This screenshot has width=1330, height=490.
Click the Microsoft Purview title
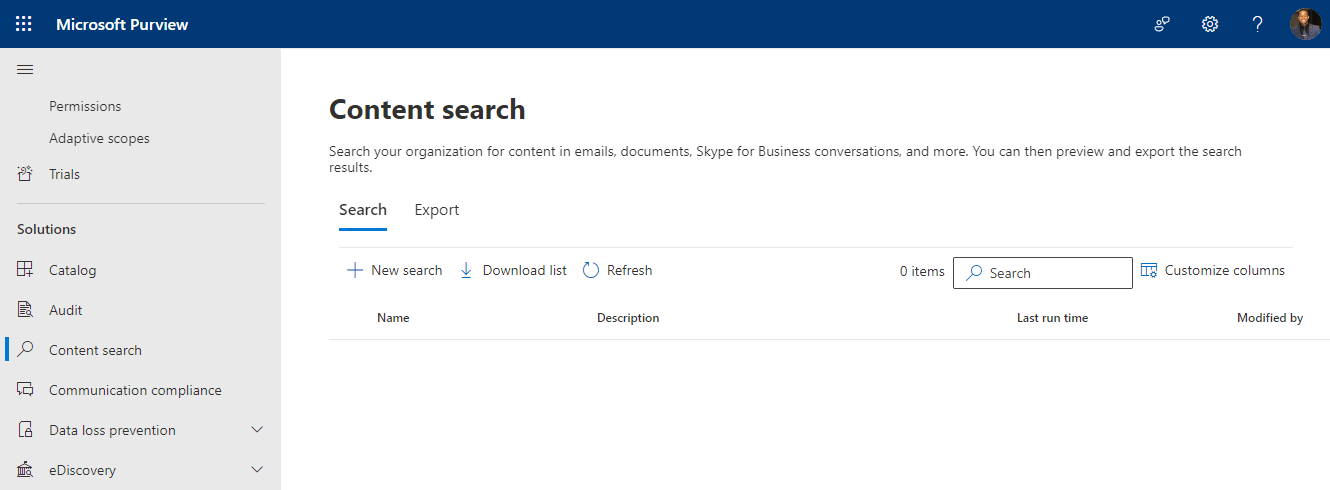tap(122, 24)
